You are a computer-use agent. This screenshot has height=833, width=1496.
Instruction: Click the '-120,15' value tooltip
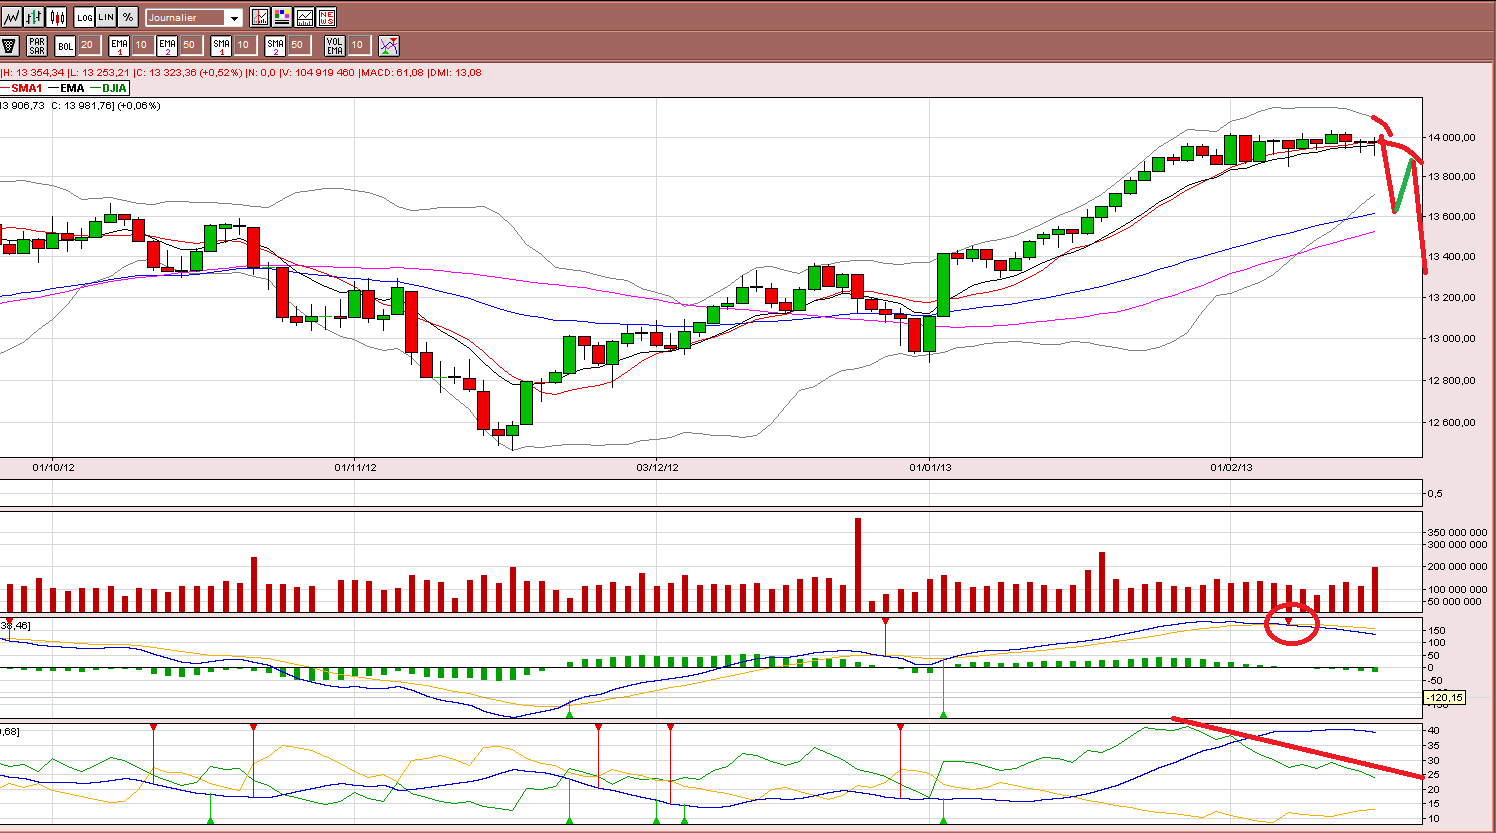click(1445, 698)
